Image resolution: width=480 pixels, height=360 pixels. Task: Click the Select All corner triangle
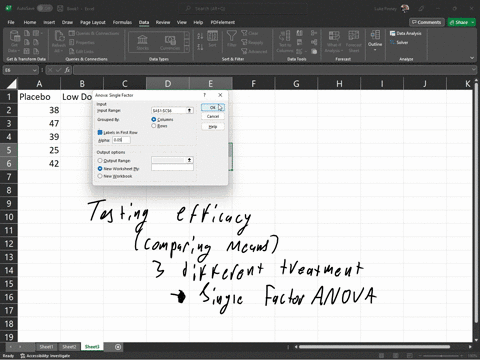[11, 83]
